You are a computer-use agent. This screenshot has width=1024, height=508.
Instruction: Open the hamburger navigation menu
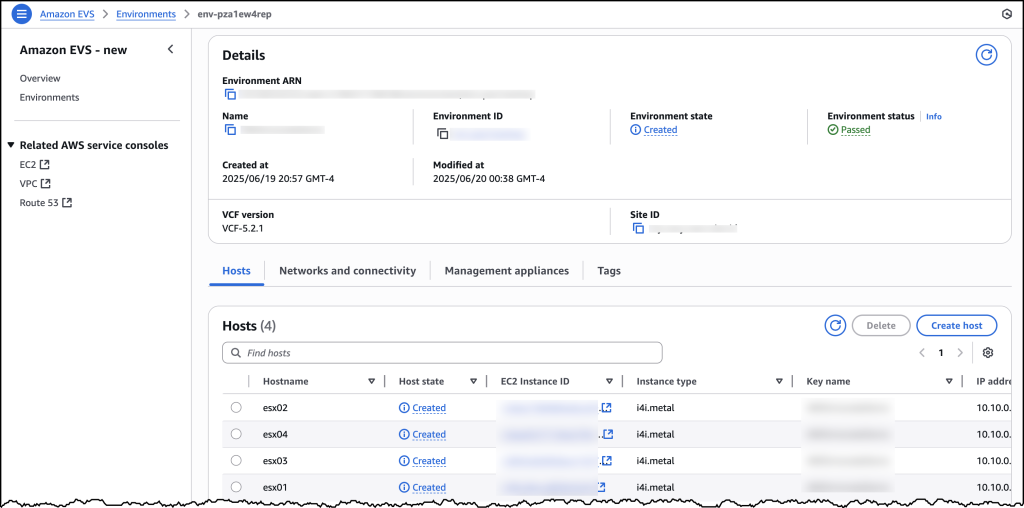tap(21, 14)
